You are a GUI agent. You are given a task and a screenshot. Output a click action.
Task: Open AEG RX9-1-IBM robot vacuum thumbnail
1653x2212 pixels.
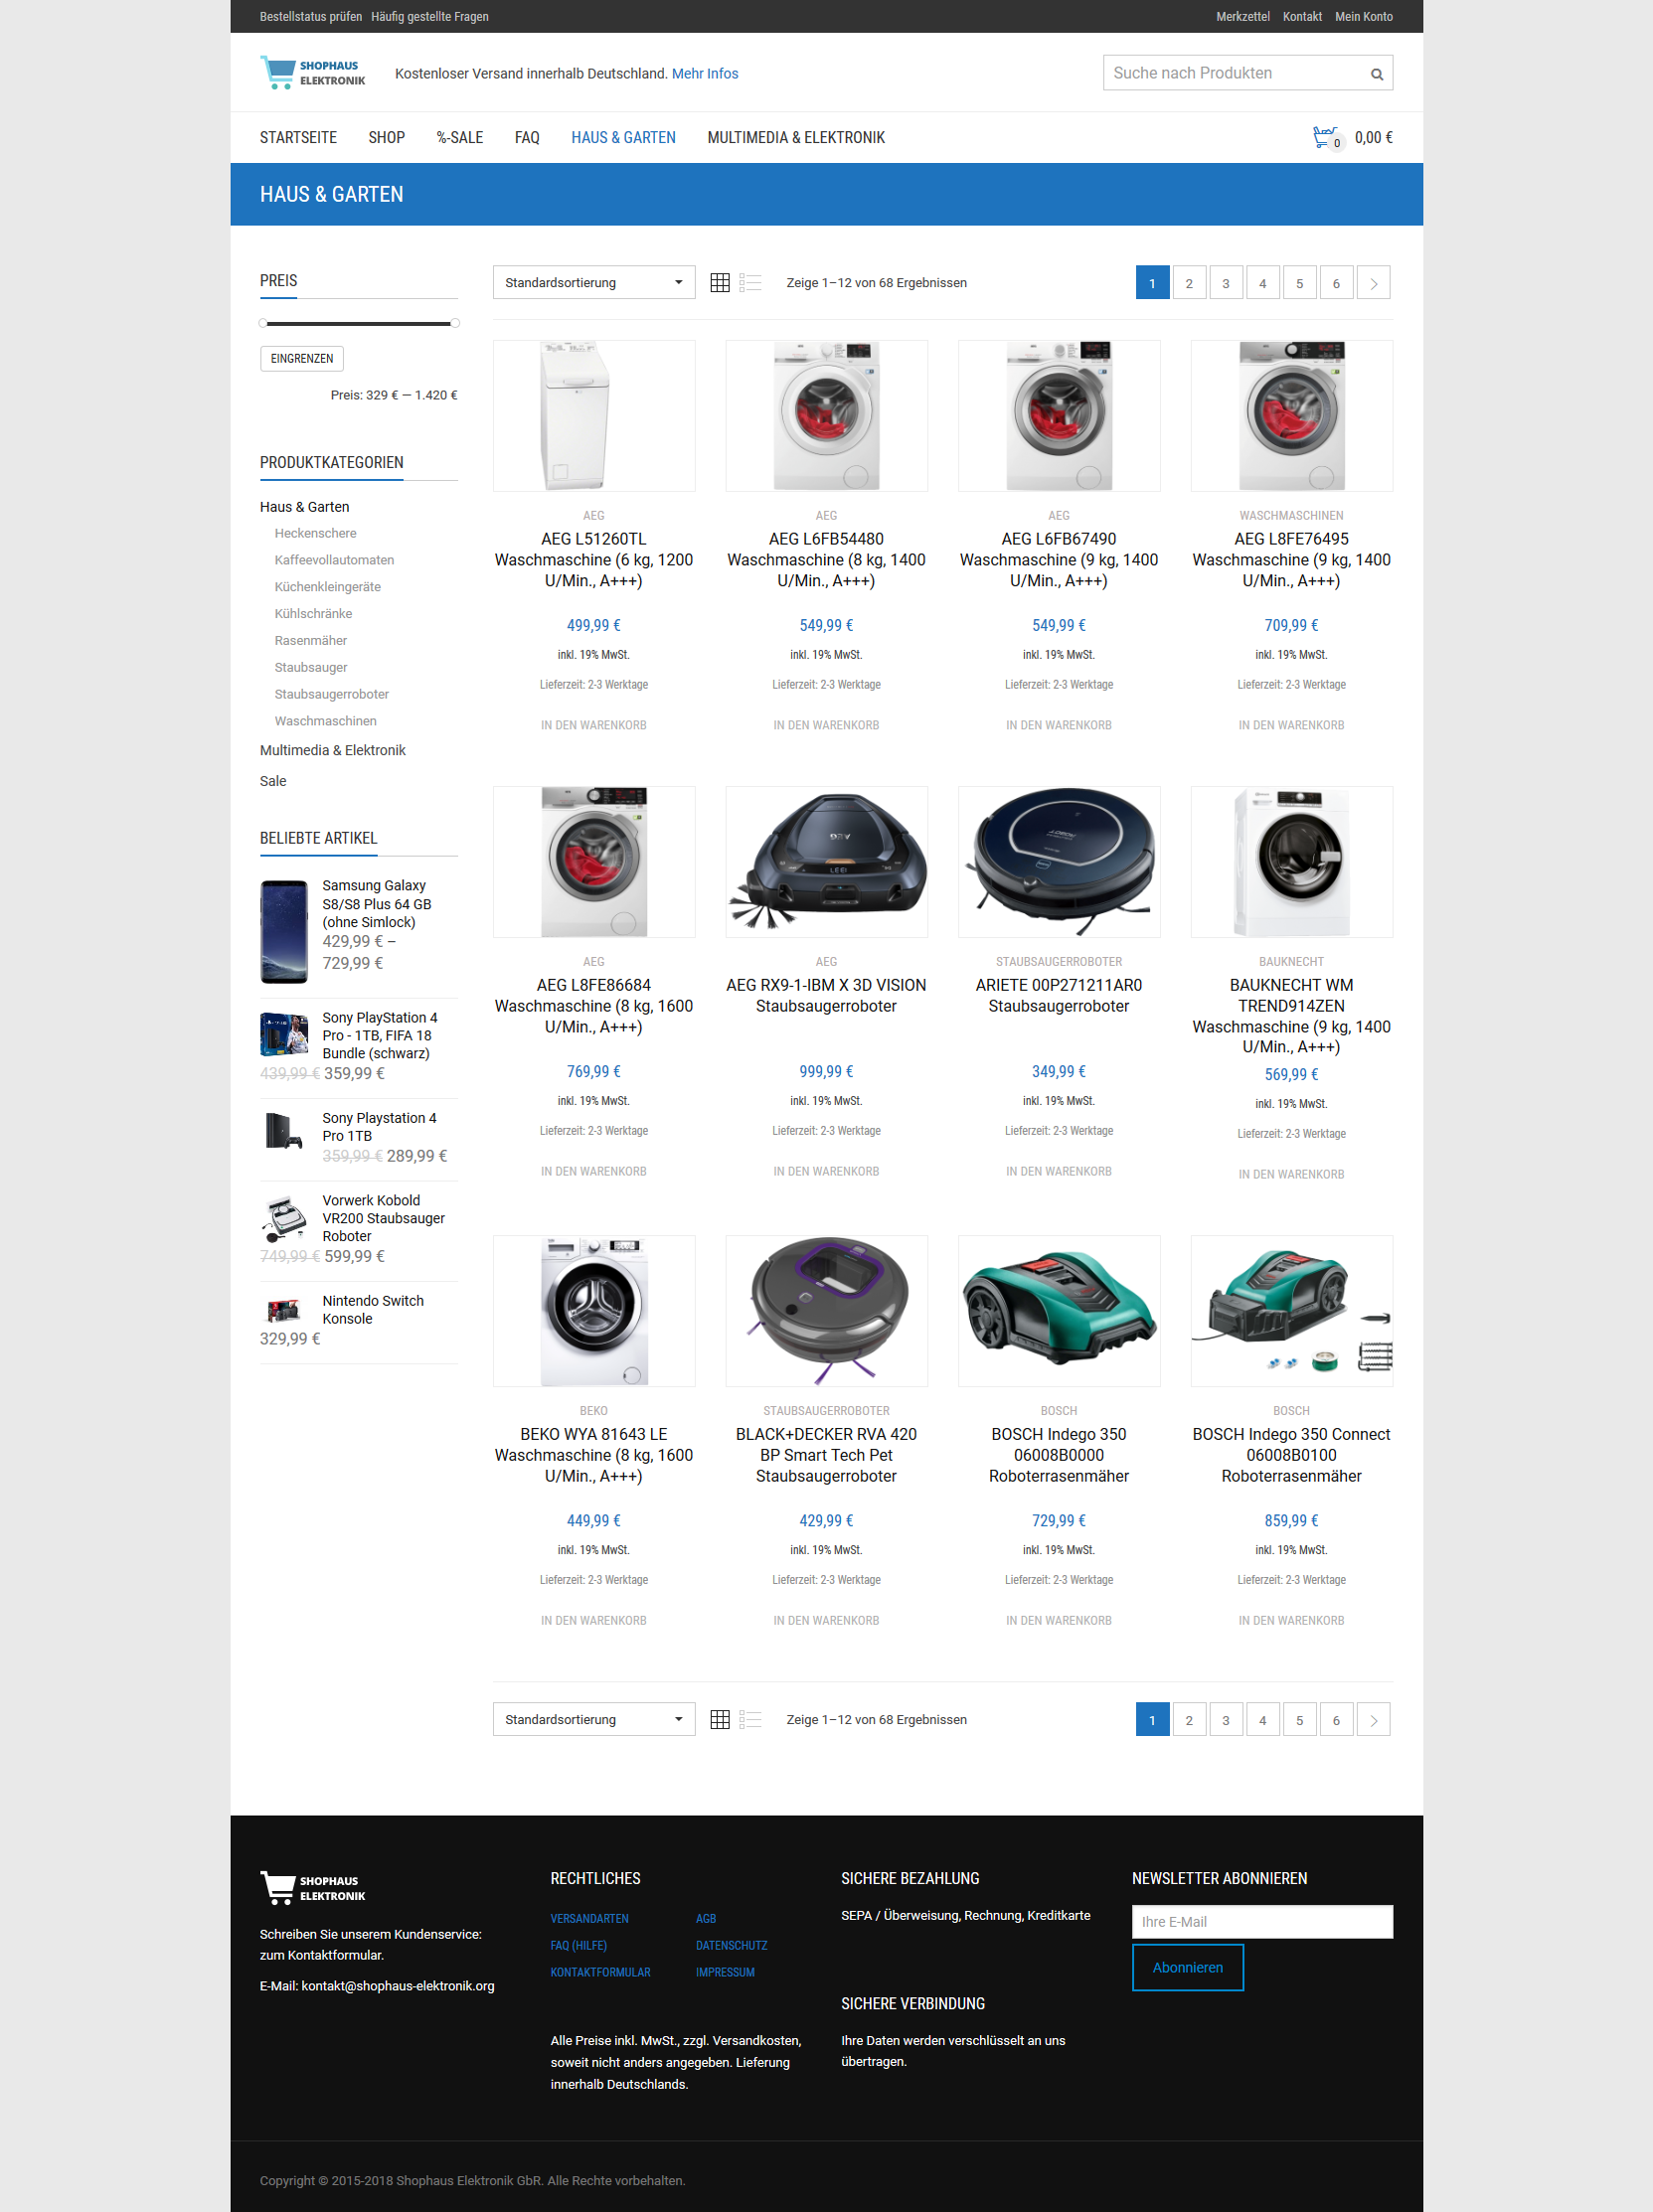[x=826, y=862]
